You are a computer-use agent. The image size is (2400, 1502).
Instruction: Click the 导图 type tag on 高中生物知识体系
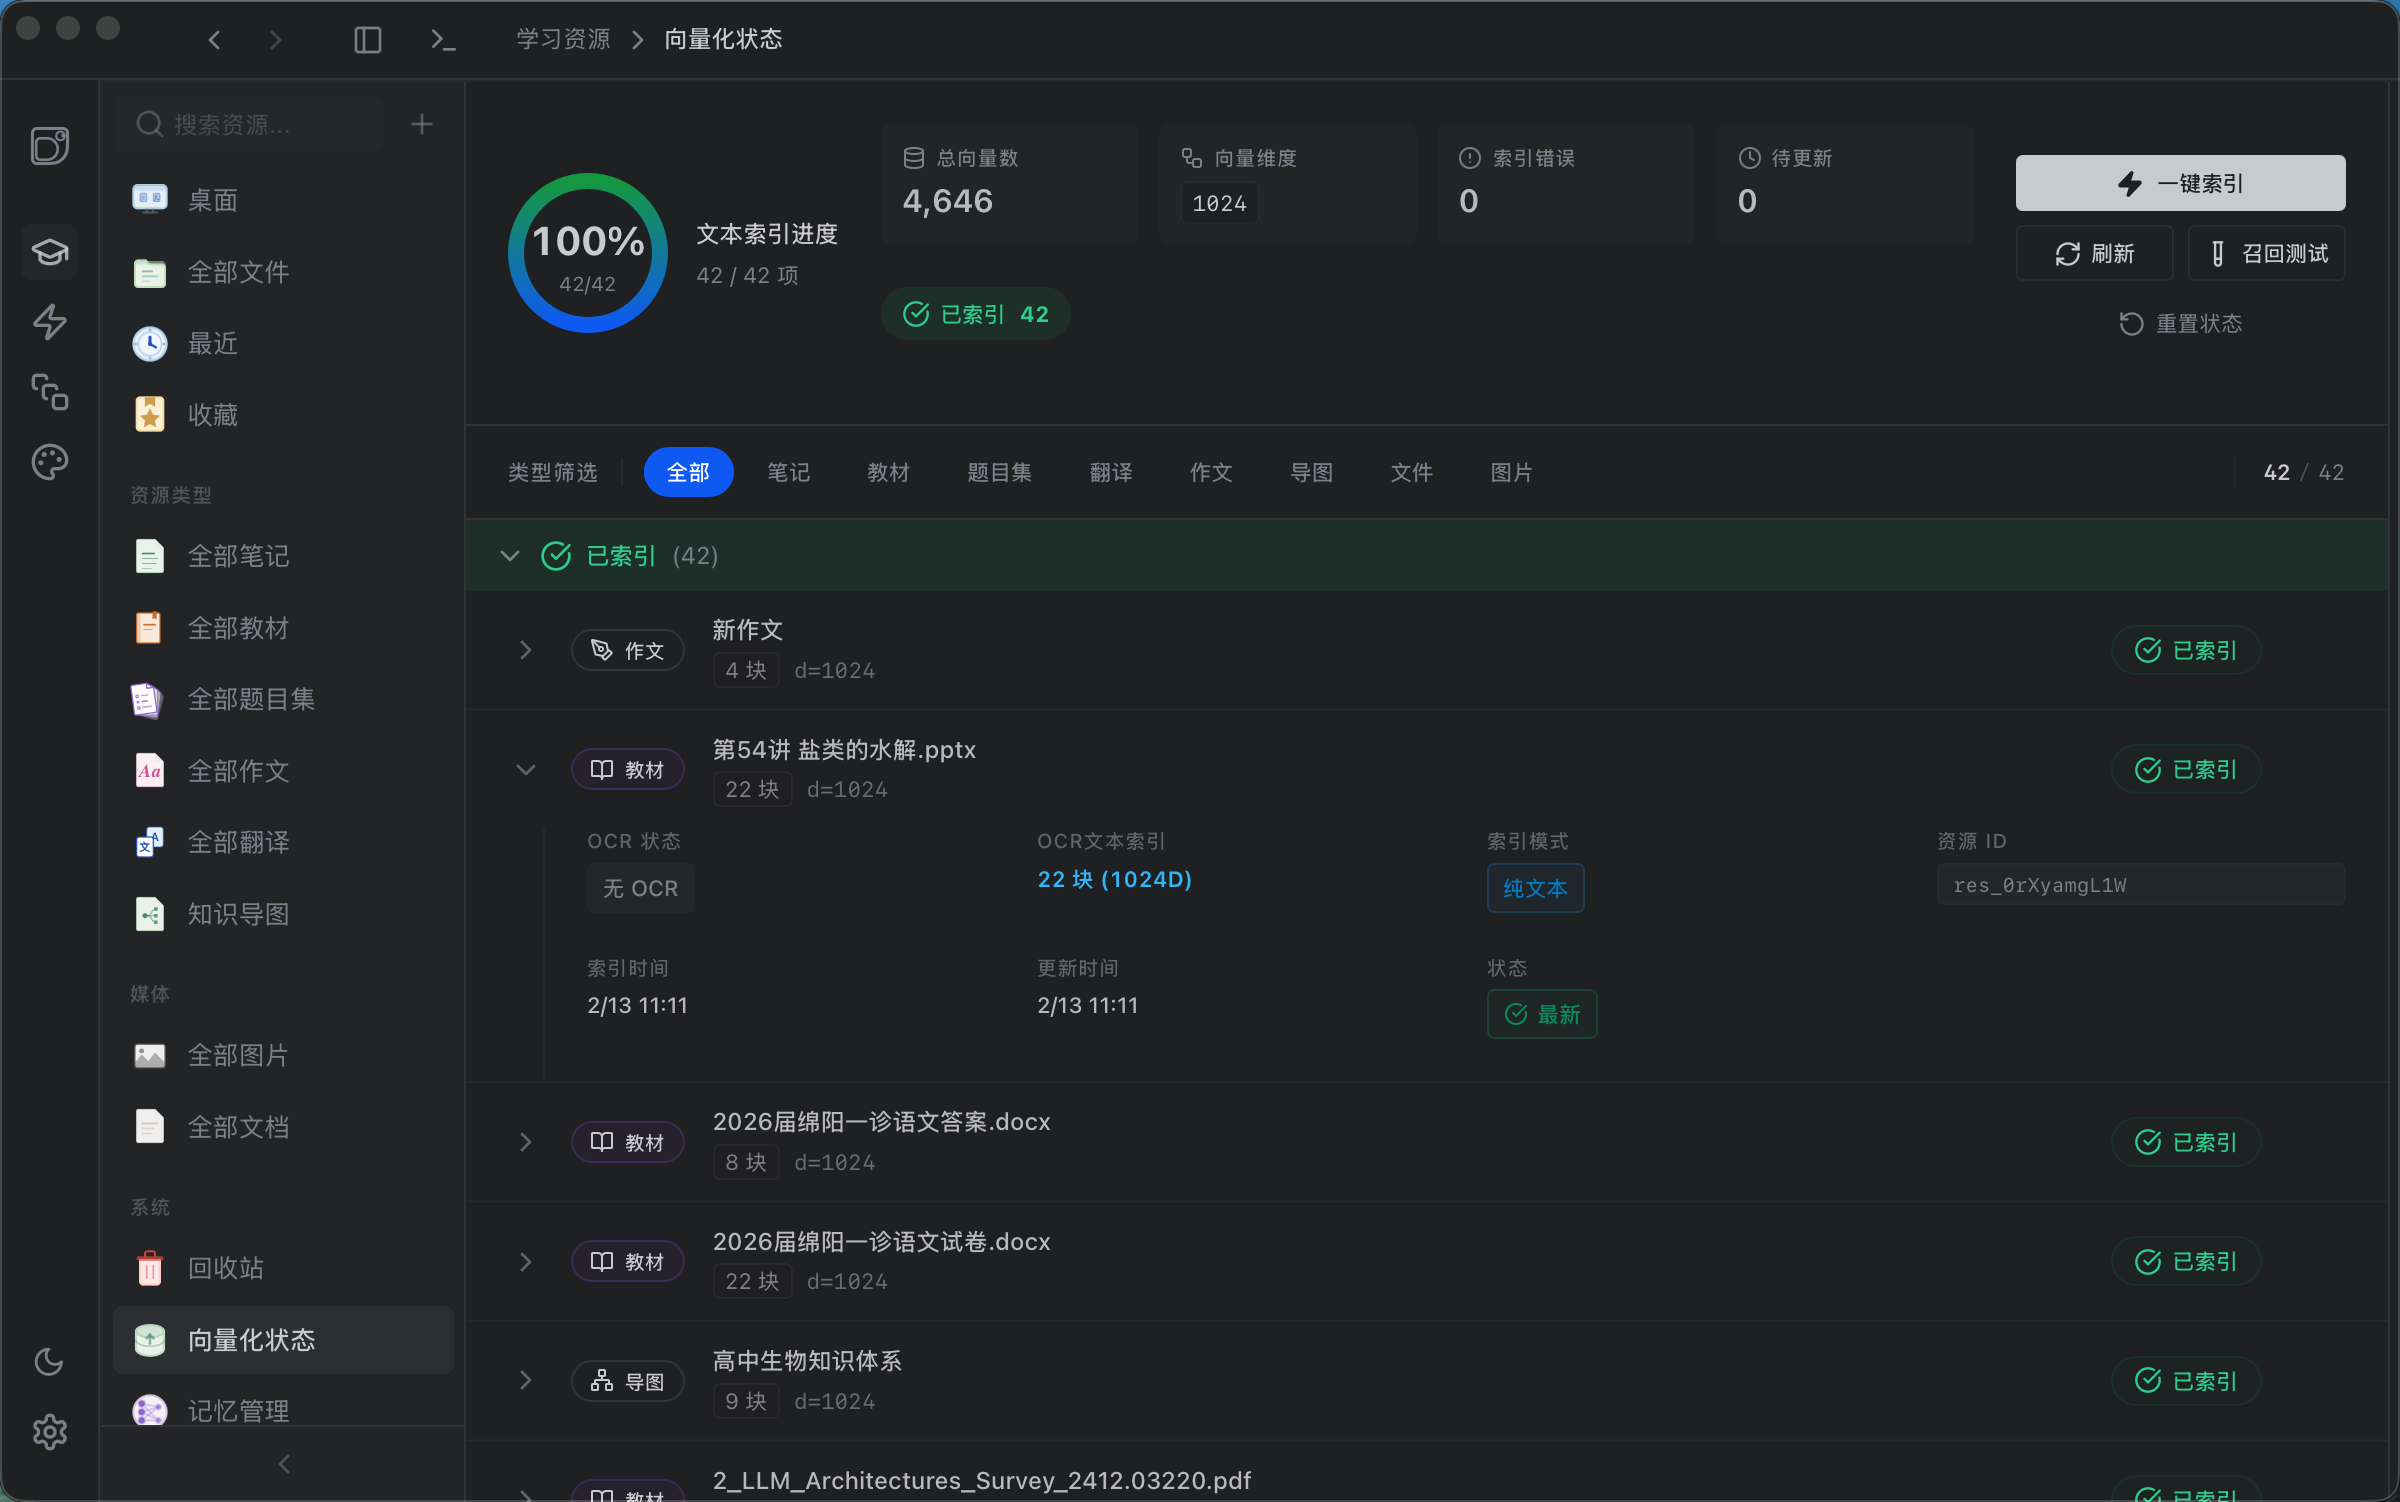pos(628,1381)
